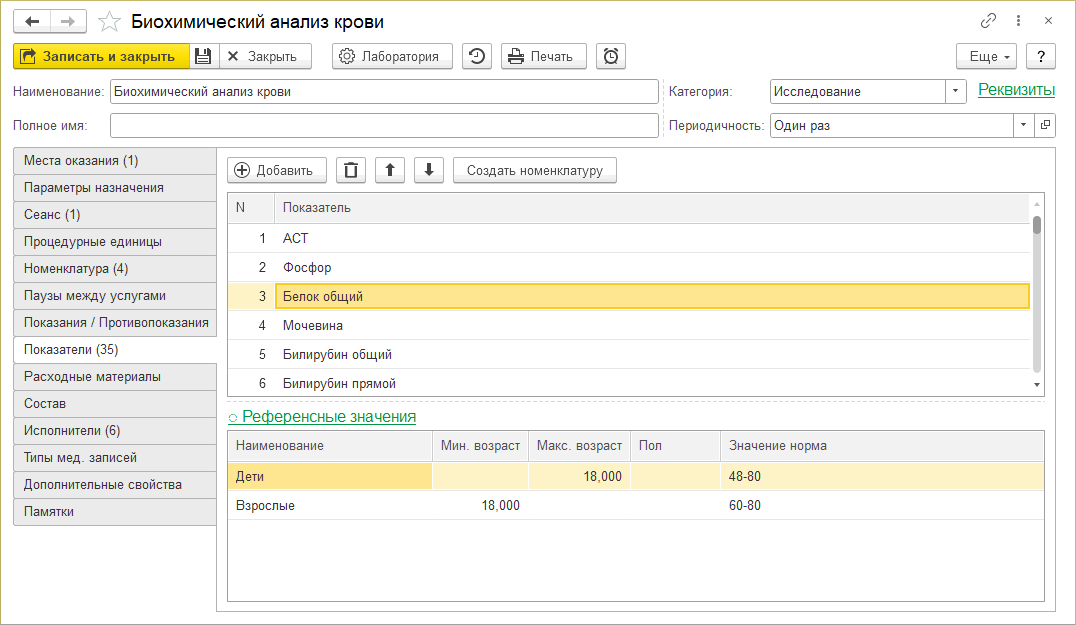This screenshot has height=625, width=1076.
Task: Click the Записать и закрыть button
Action: (x=101, y=57)
